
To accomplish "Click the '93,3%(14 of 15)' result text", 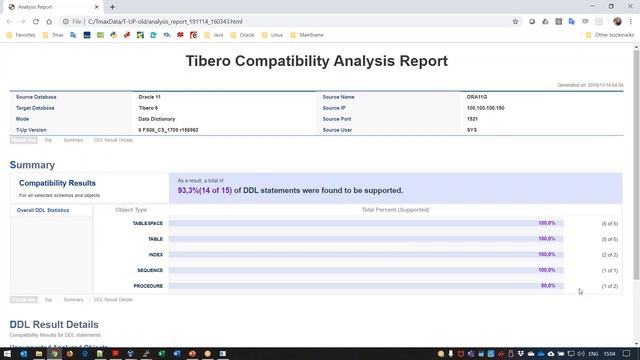I will (204, 191).
